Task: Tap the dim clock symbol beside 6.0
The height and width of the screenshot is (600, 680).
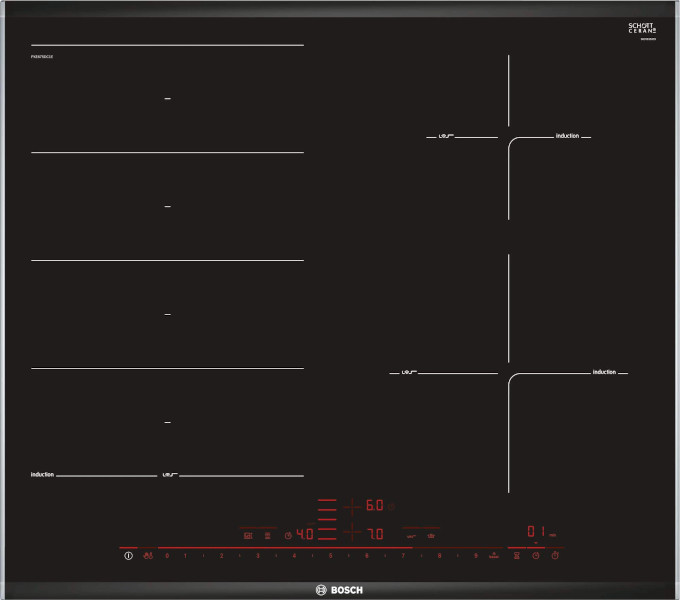Action: tap(391, 506)
